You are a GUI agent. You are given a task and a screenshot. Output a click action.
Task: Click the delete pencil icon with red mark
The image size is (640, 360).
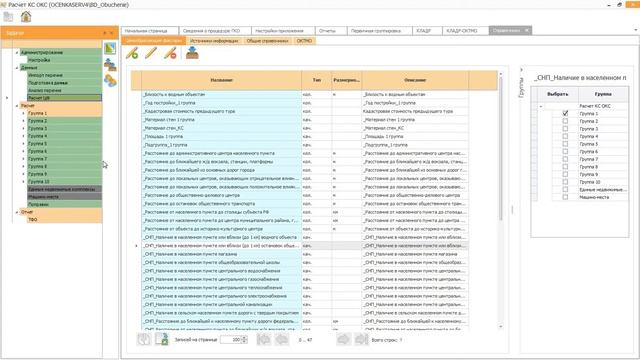170,53
